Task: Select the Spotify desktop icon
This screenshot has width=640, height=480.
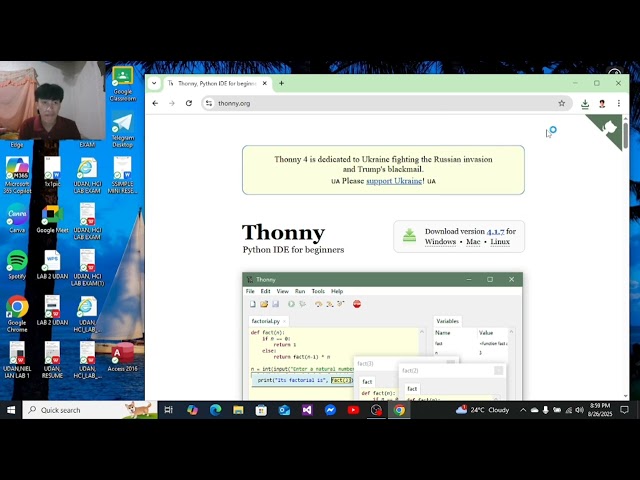Action: (x=17, y=265)
